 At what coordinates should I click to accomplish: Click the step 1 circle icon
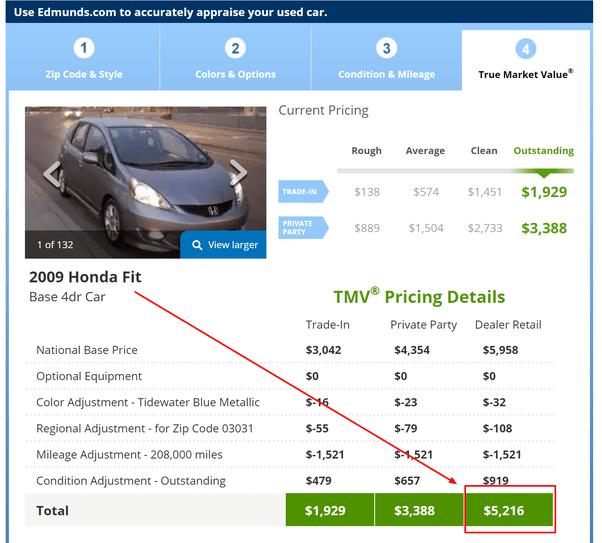(x=84, y=48)
